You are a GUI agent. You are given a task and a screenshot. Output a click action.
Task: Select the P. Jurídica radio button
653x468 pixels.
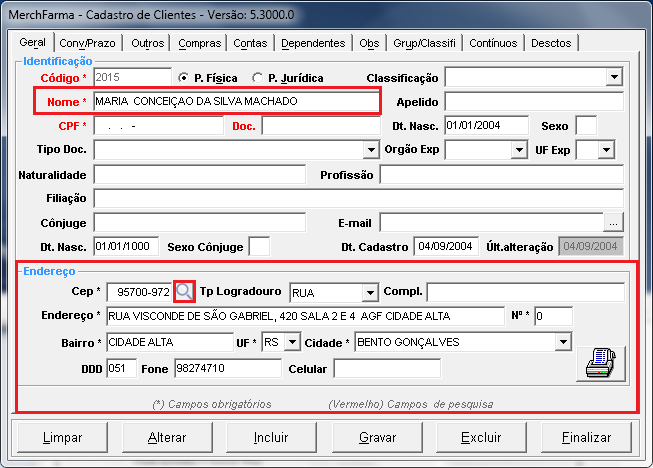click(258, 78)
